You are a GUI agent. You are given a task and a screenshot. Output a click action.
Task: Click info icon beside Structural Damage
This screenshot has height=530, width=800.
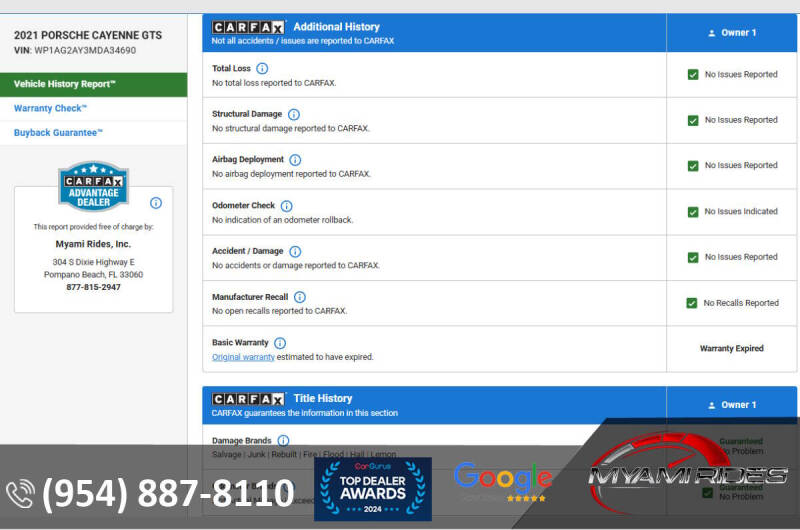point(293,115)
